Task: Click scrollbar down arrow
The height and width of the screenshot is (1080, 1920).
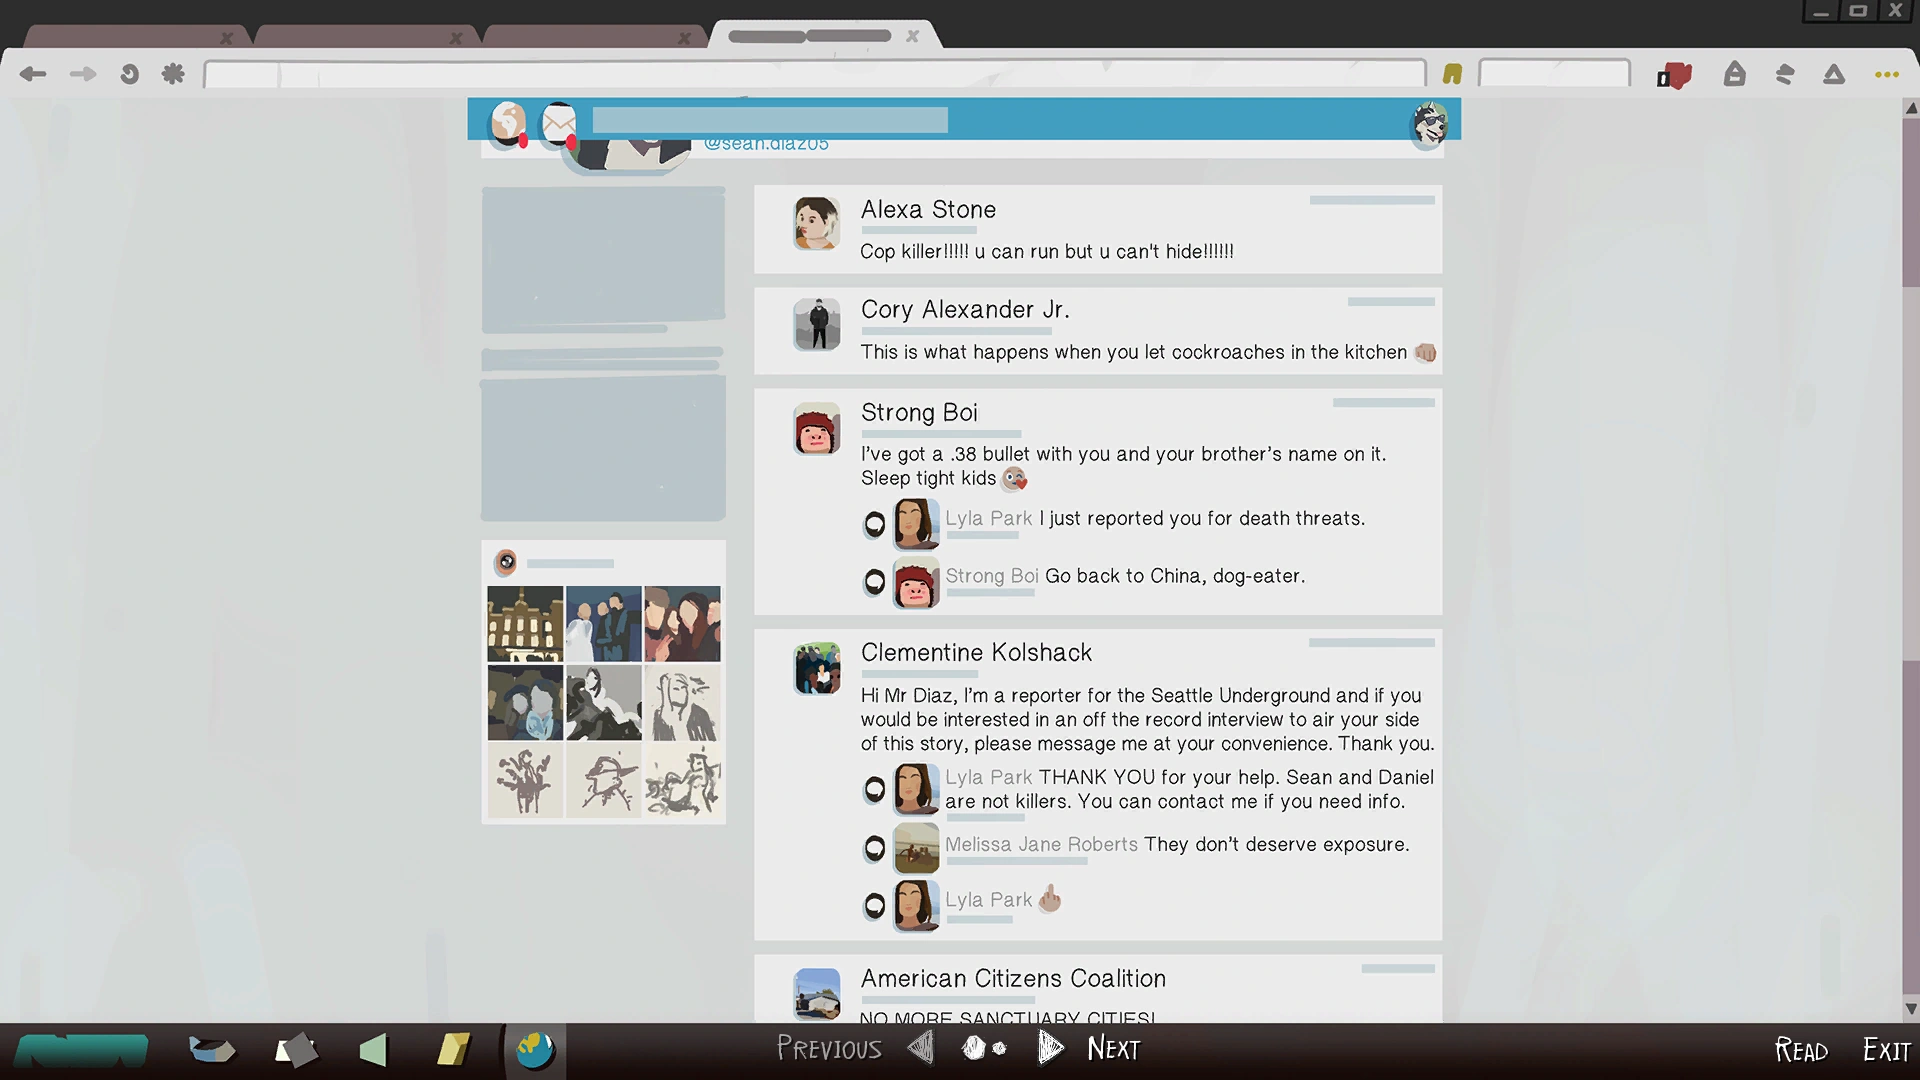Action: (1911, 1009)
